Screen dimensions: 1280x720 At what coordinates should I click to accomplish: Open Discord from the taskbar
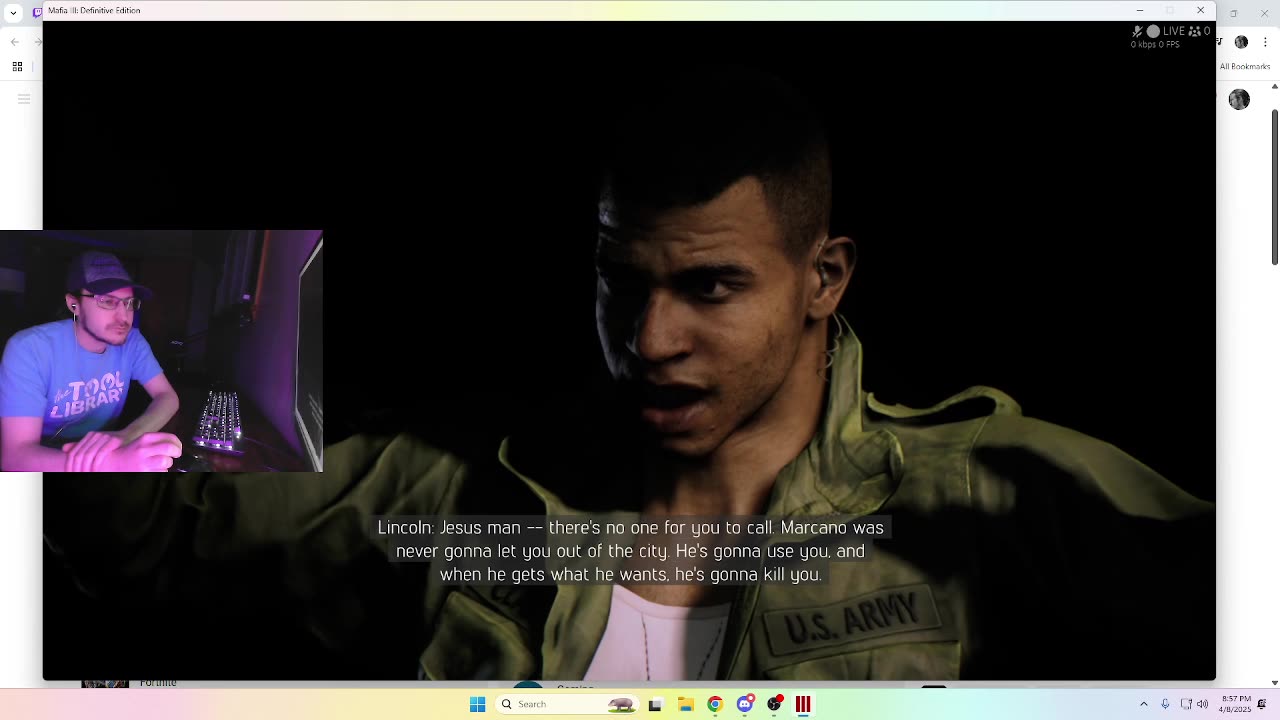(744, 704)
